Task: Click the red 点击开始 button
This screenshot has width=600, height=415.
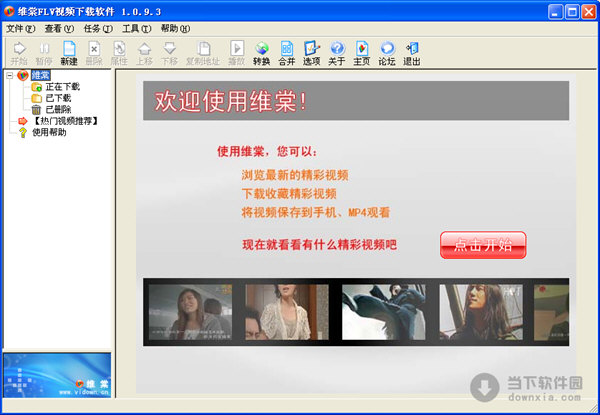Action: point(483,245)
